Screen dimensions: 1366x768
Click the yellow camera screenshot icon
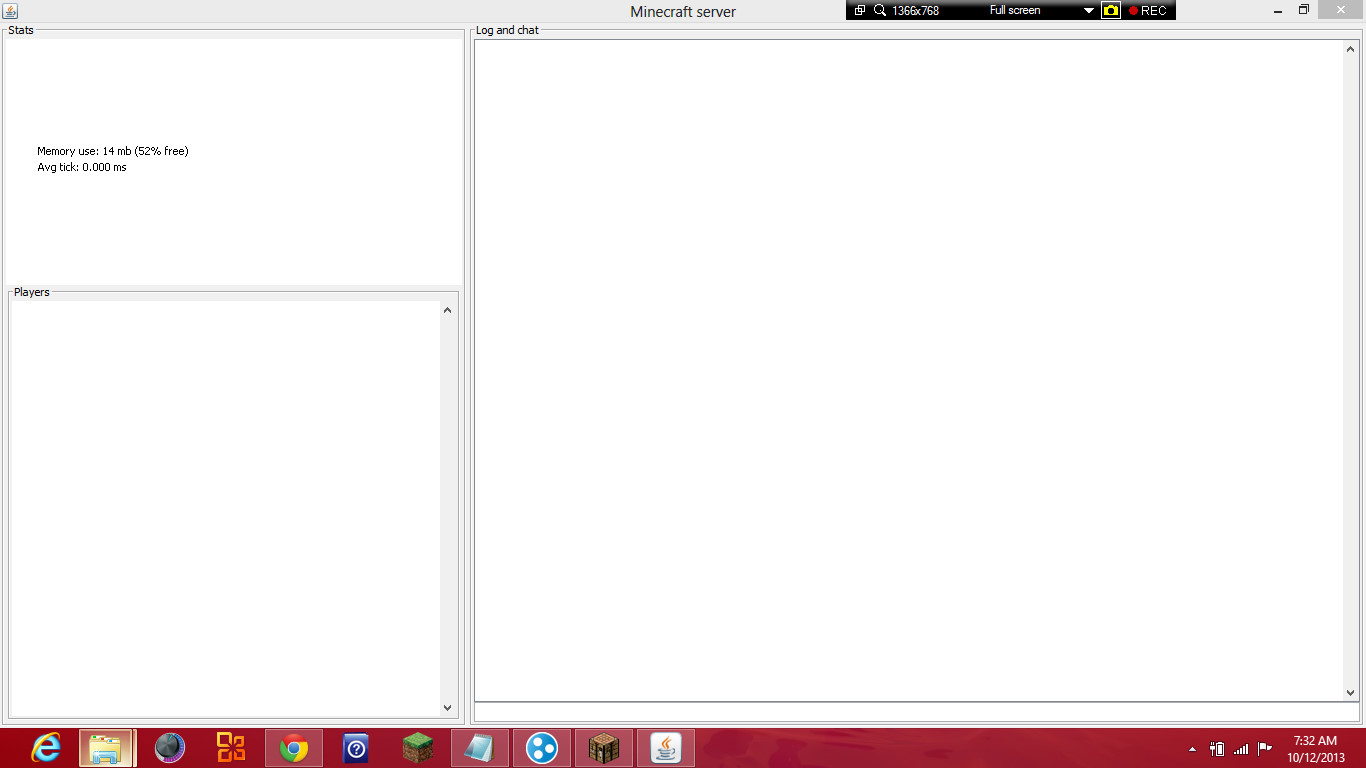pos(1111,10)
